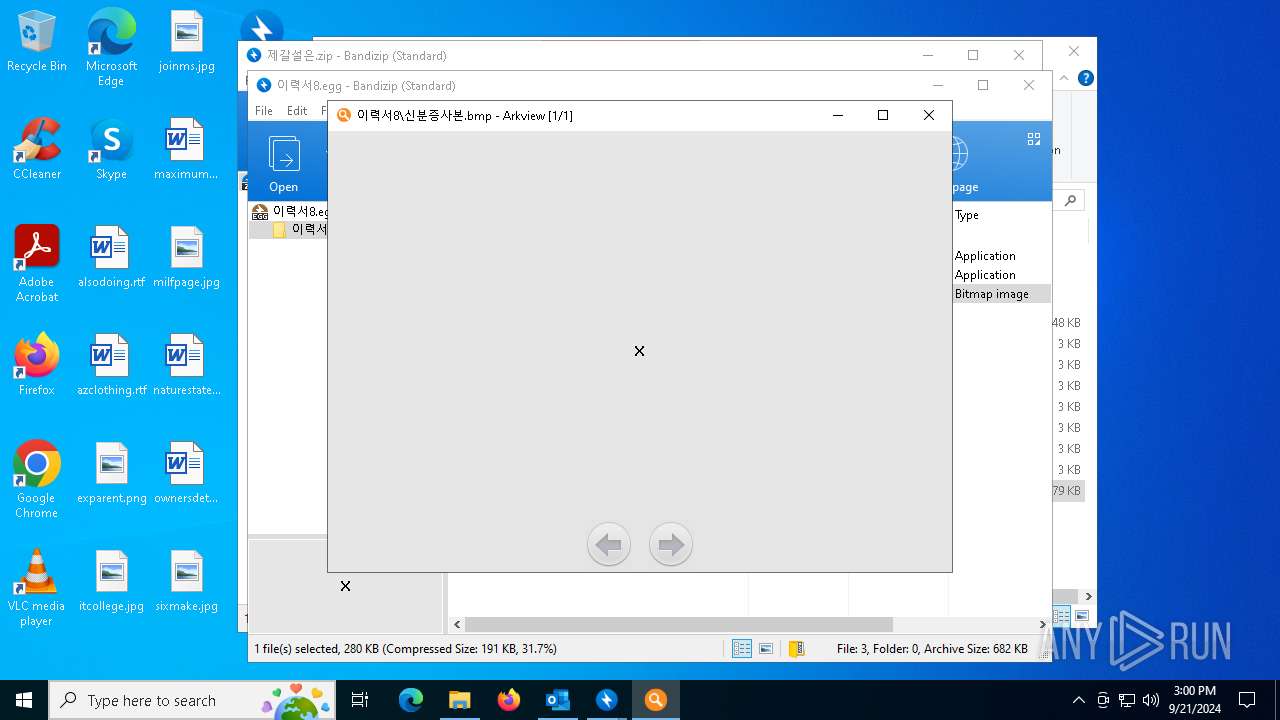
Task: Open VLC media player desktop shortcut
Action: point(37,588)
